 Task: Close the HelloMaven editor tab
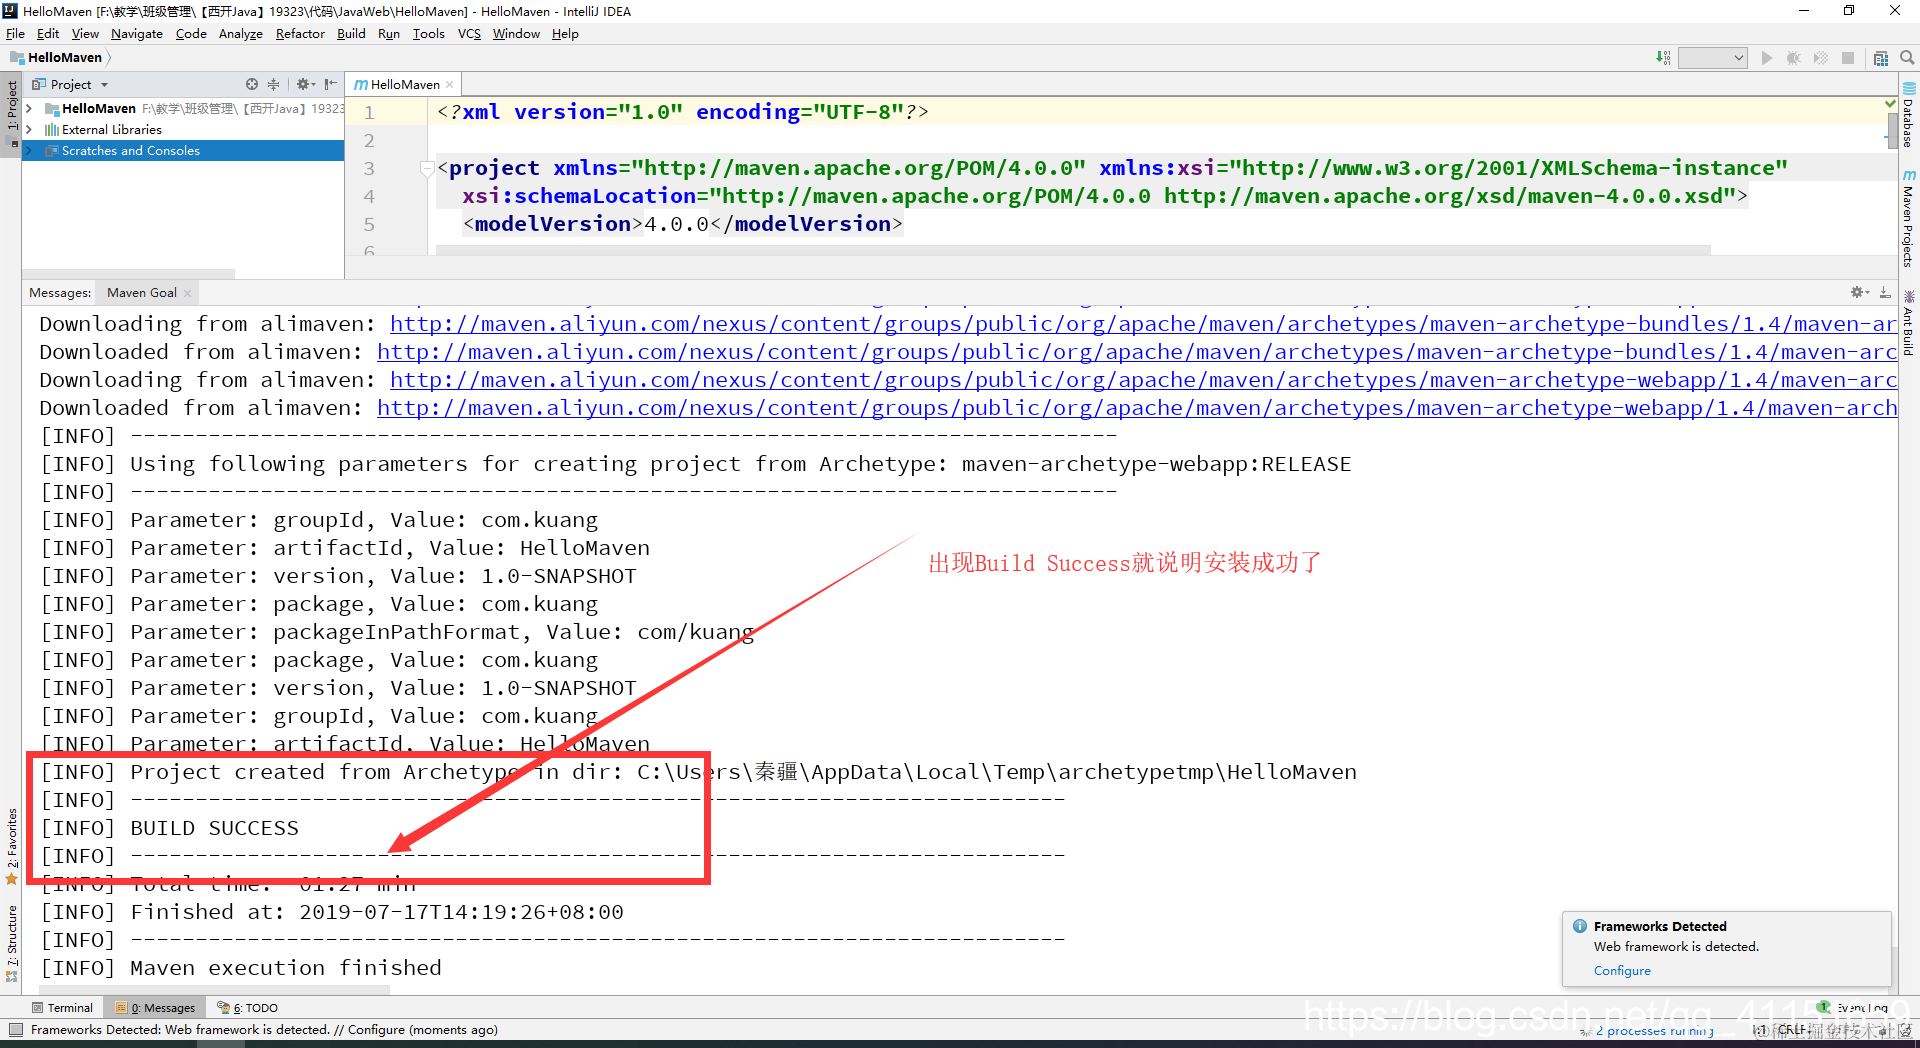450,85
